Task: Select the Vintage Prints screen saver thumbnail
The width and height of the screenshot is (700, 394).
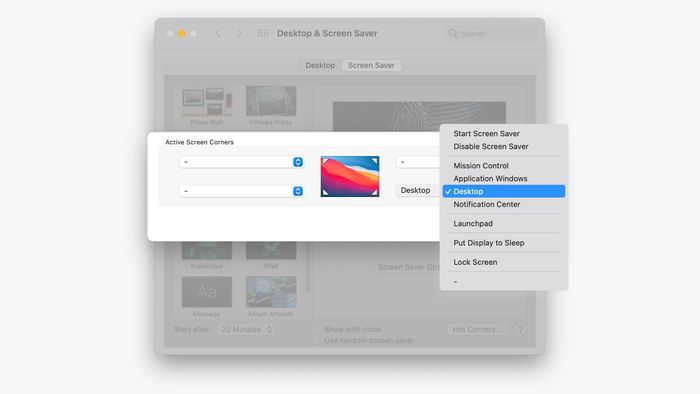Action: (271, 101)
